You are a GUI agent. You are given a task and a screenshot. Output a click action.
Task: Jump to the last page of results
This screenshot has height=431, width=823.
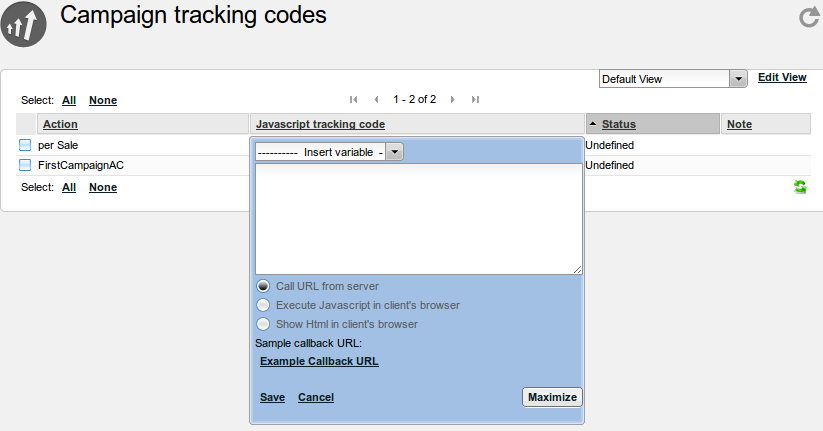coord(475,99)
